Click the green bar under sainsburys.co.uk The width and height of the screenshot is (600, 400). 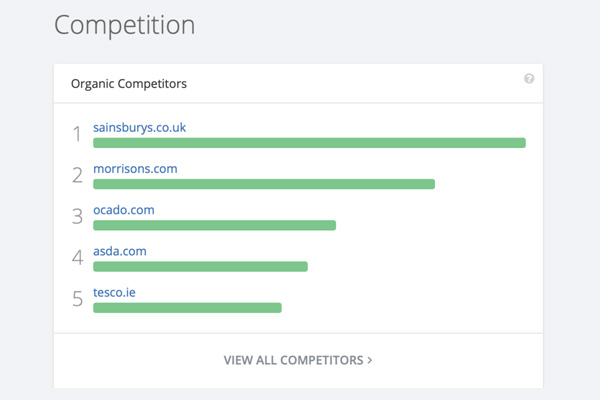pos(309,143)
